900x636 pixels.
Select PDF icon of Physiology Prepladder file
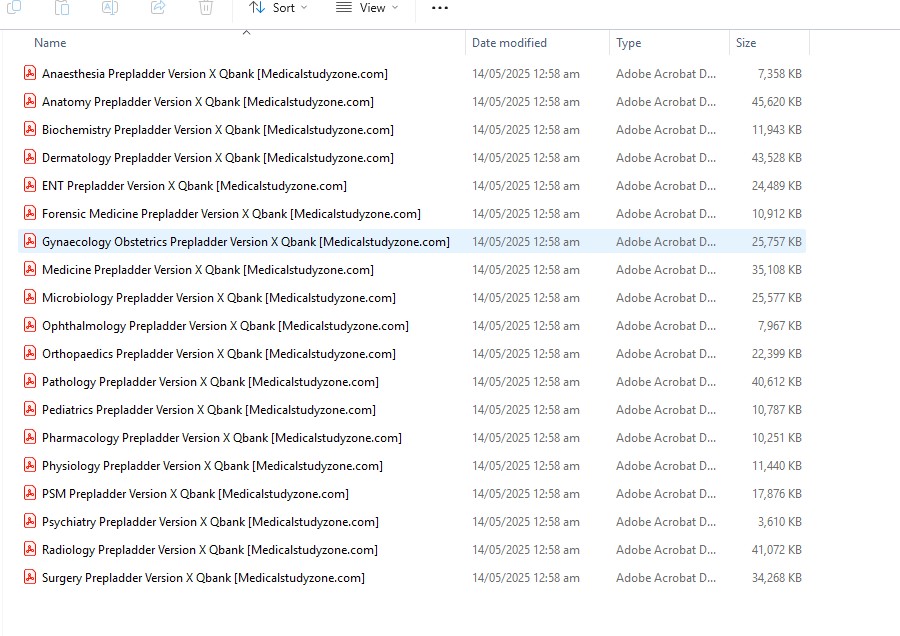click(30, 465)
